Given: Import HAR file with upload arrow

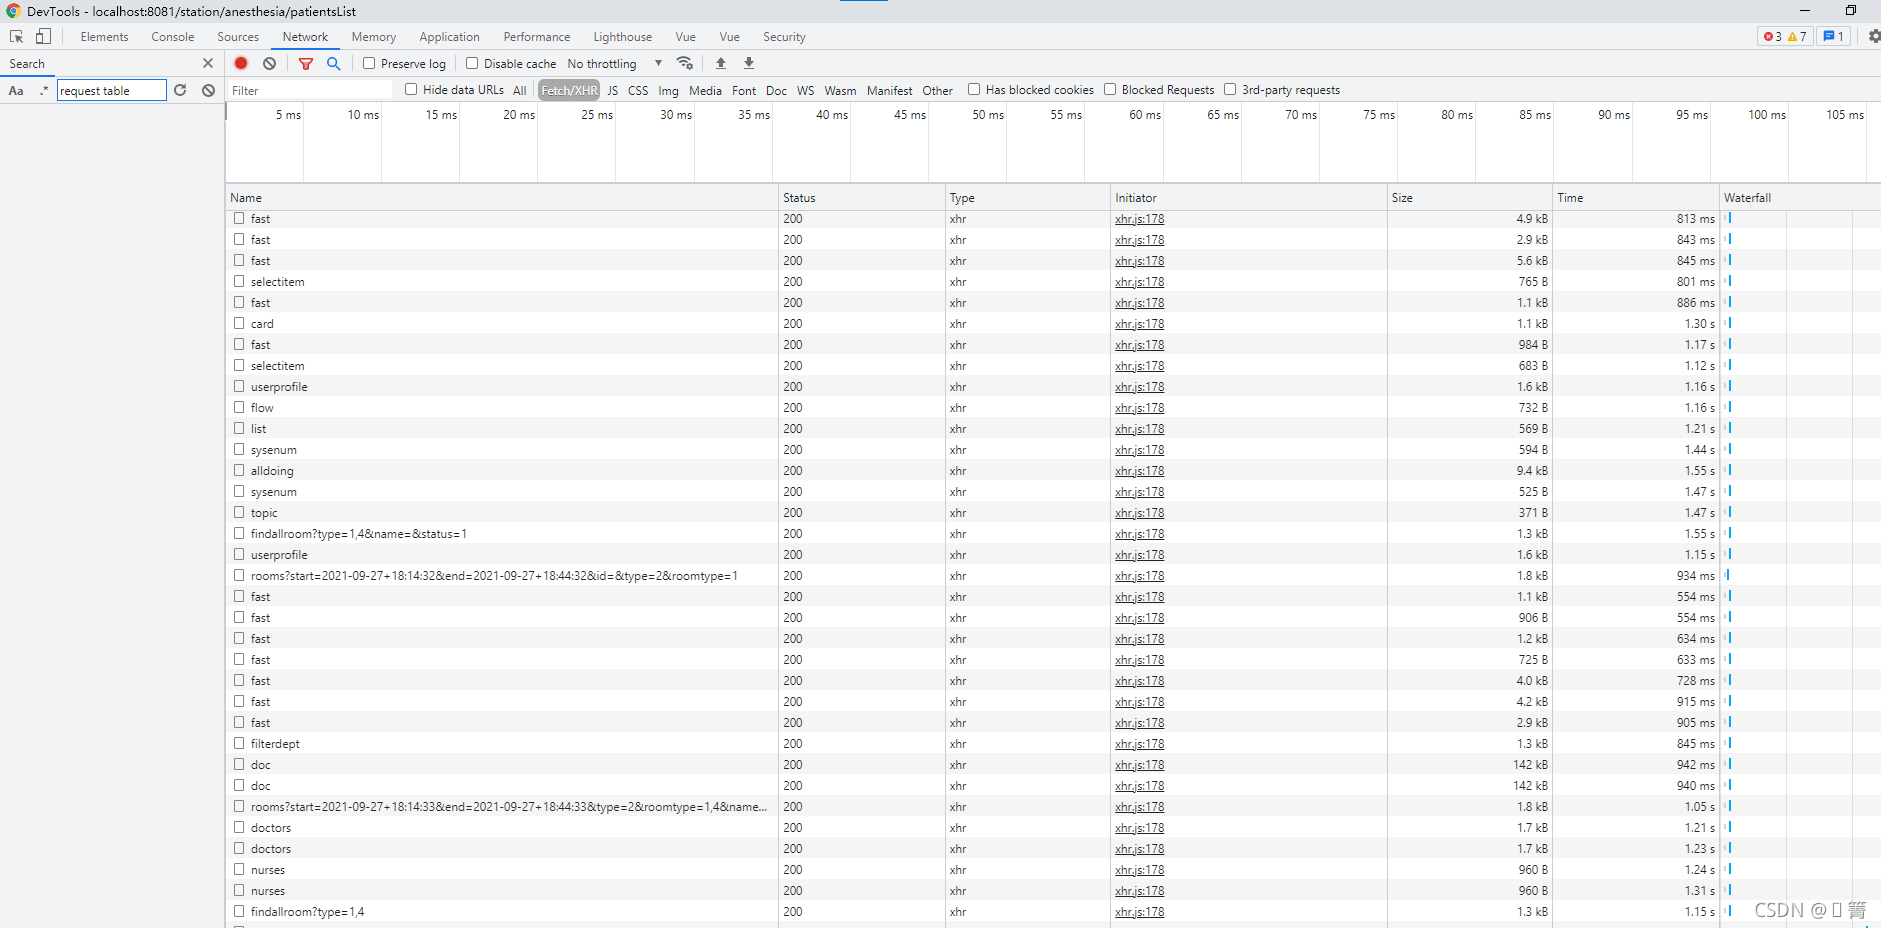Looking at the screenshot, I should [721, 63].
